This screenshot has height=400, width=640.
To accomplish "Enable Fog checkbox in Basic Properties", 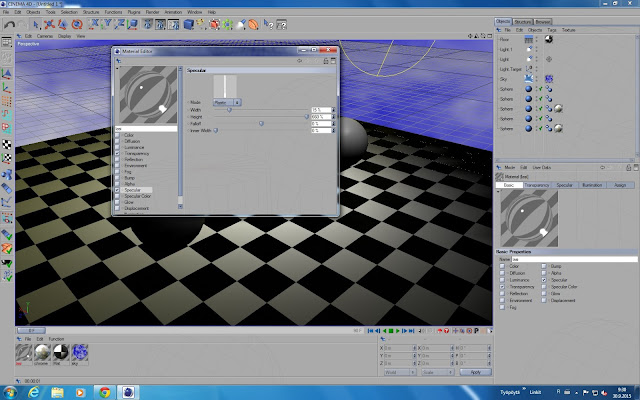I will click(502, 307).
